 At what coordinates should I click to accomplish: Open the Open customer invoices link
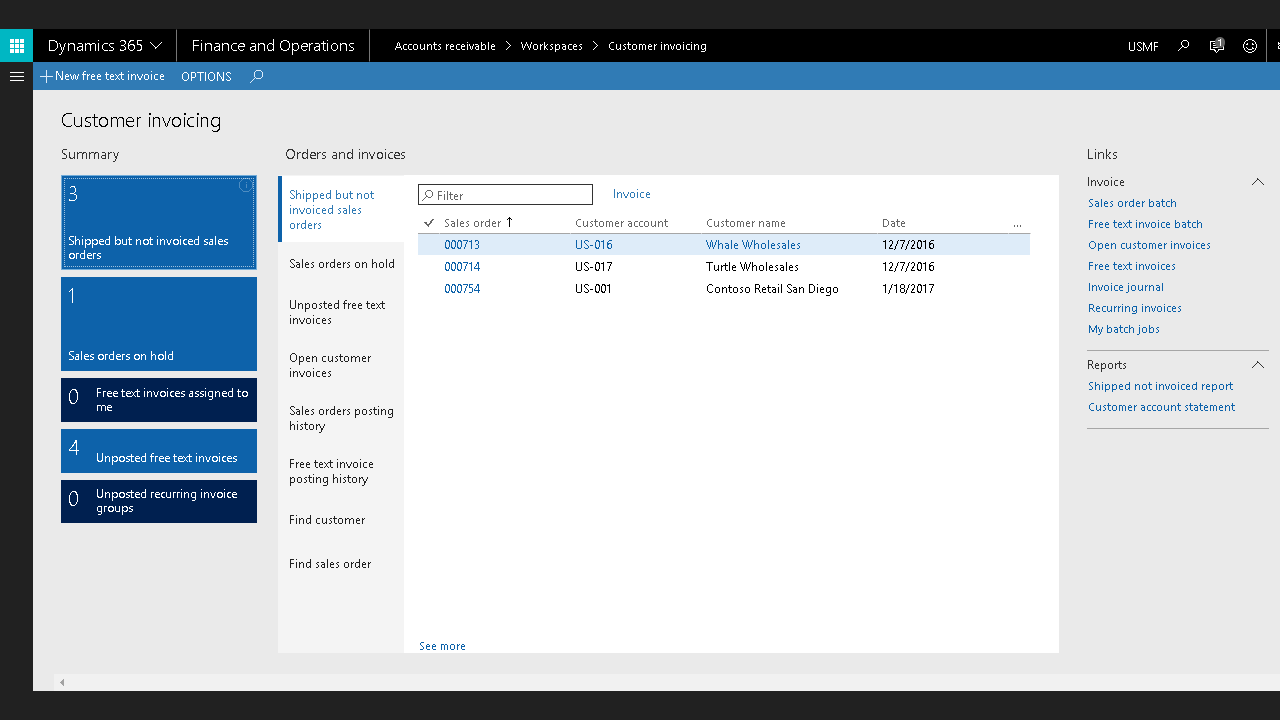tap(1149, 245)
